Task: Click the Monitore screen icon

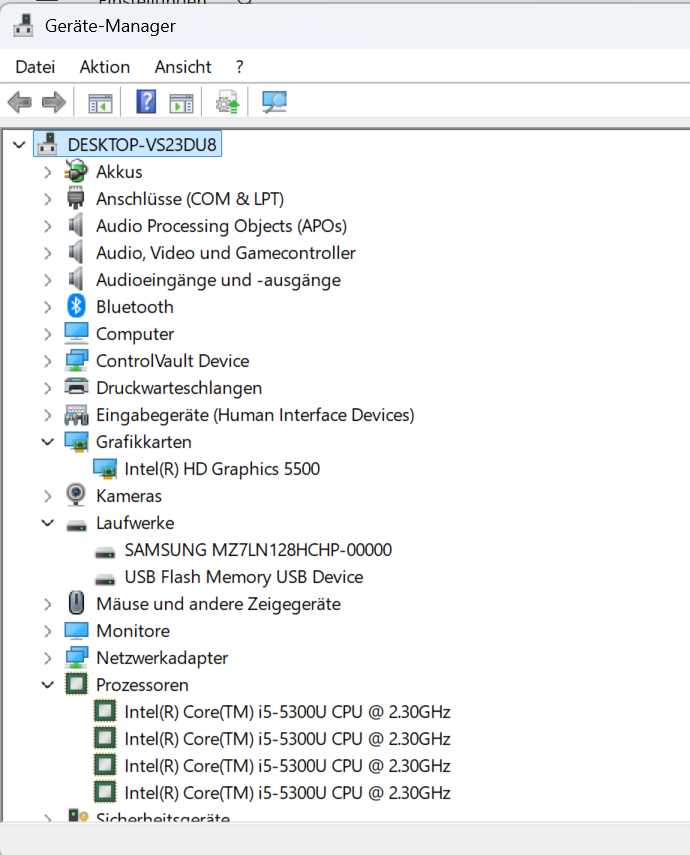Action: pyautogui.click(x=76, y=631)
